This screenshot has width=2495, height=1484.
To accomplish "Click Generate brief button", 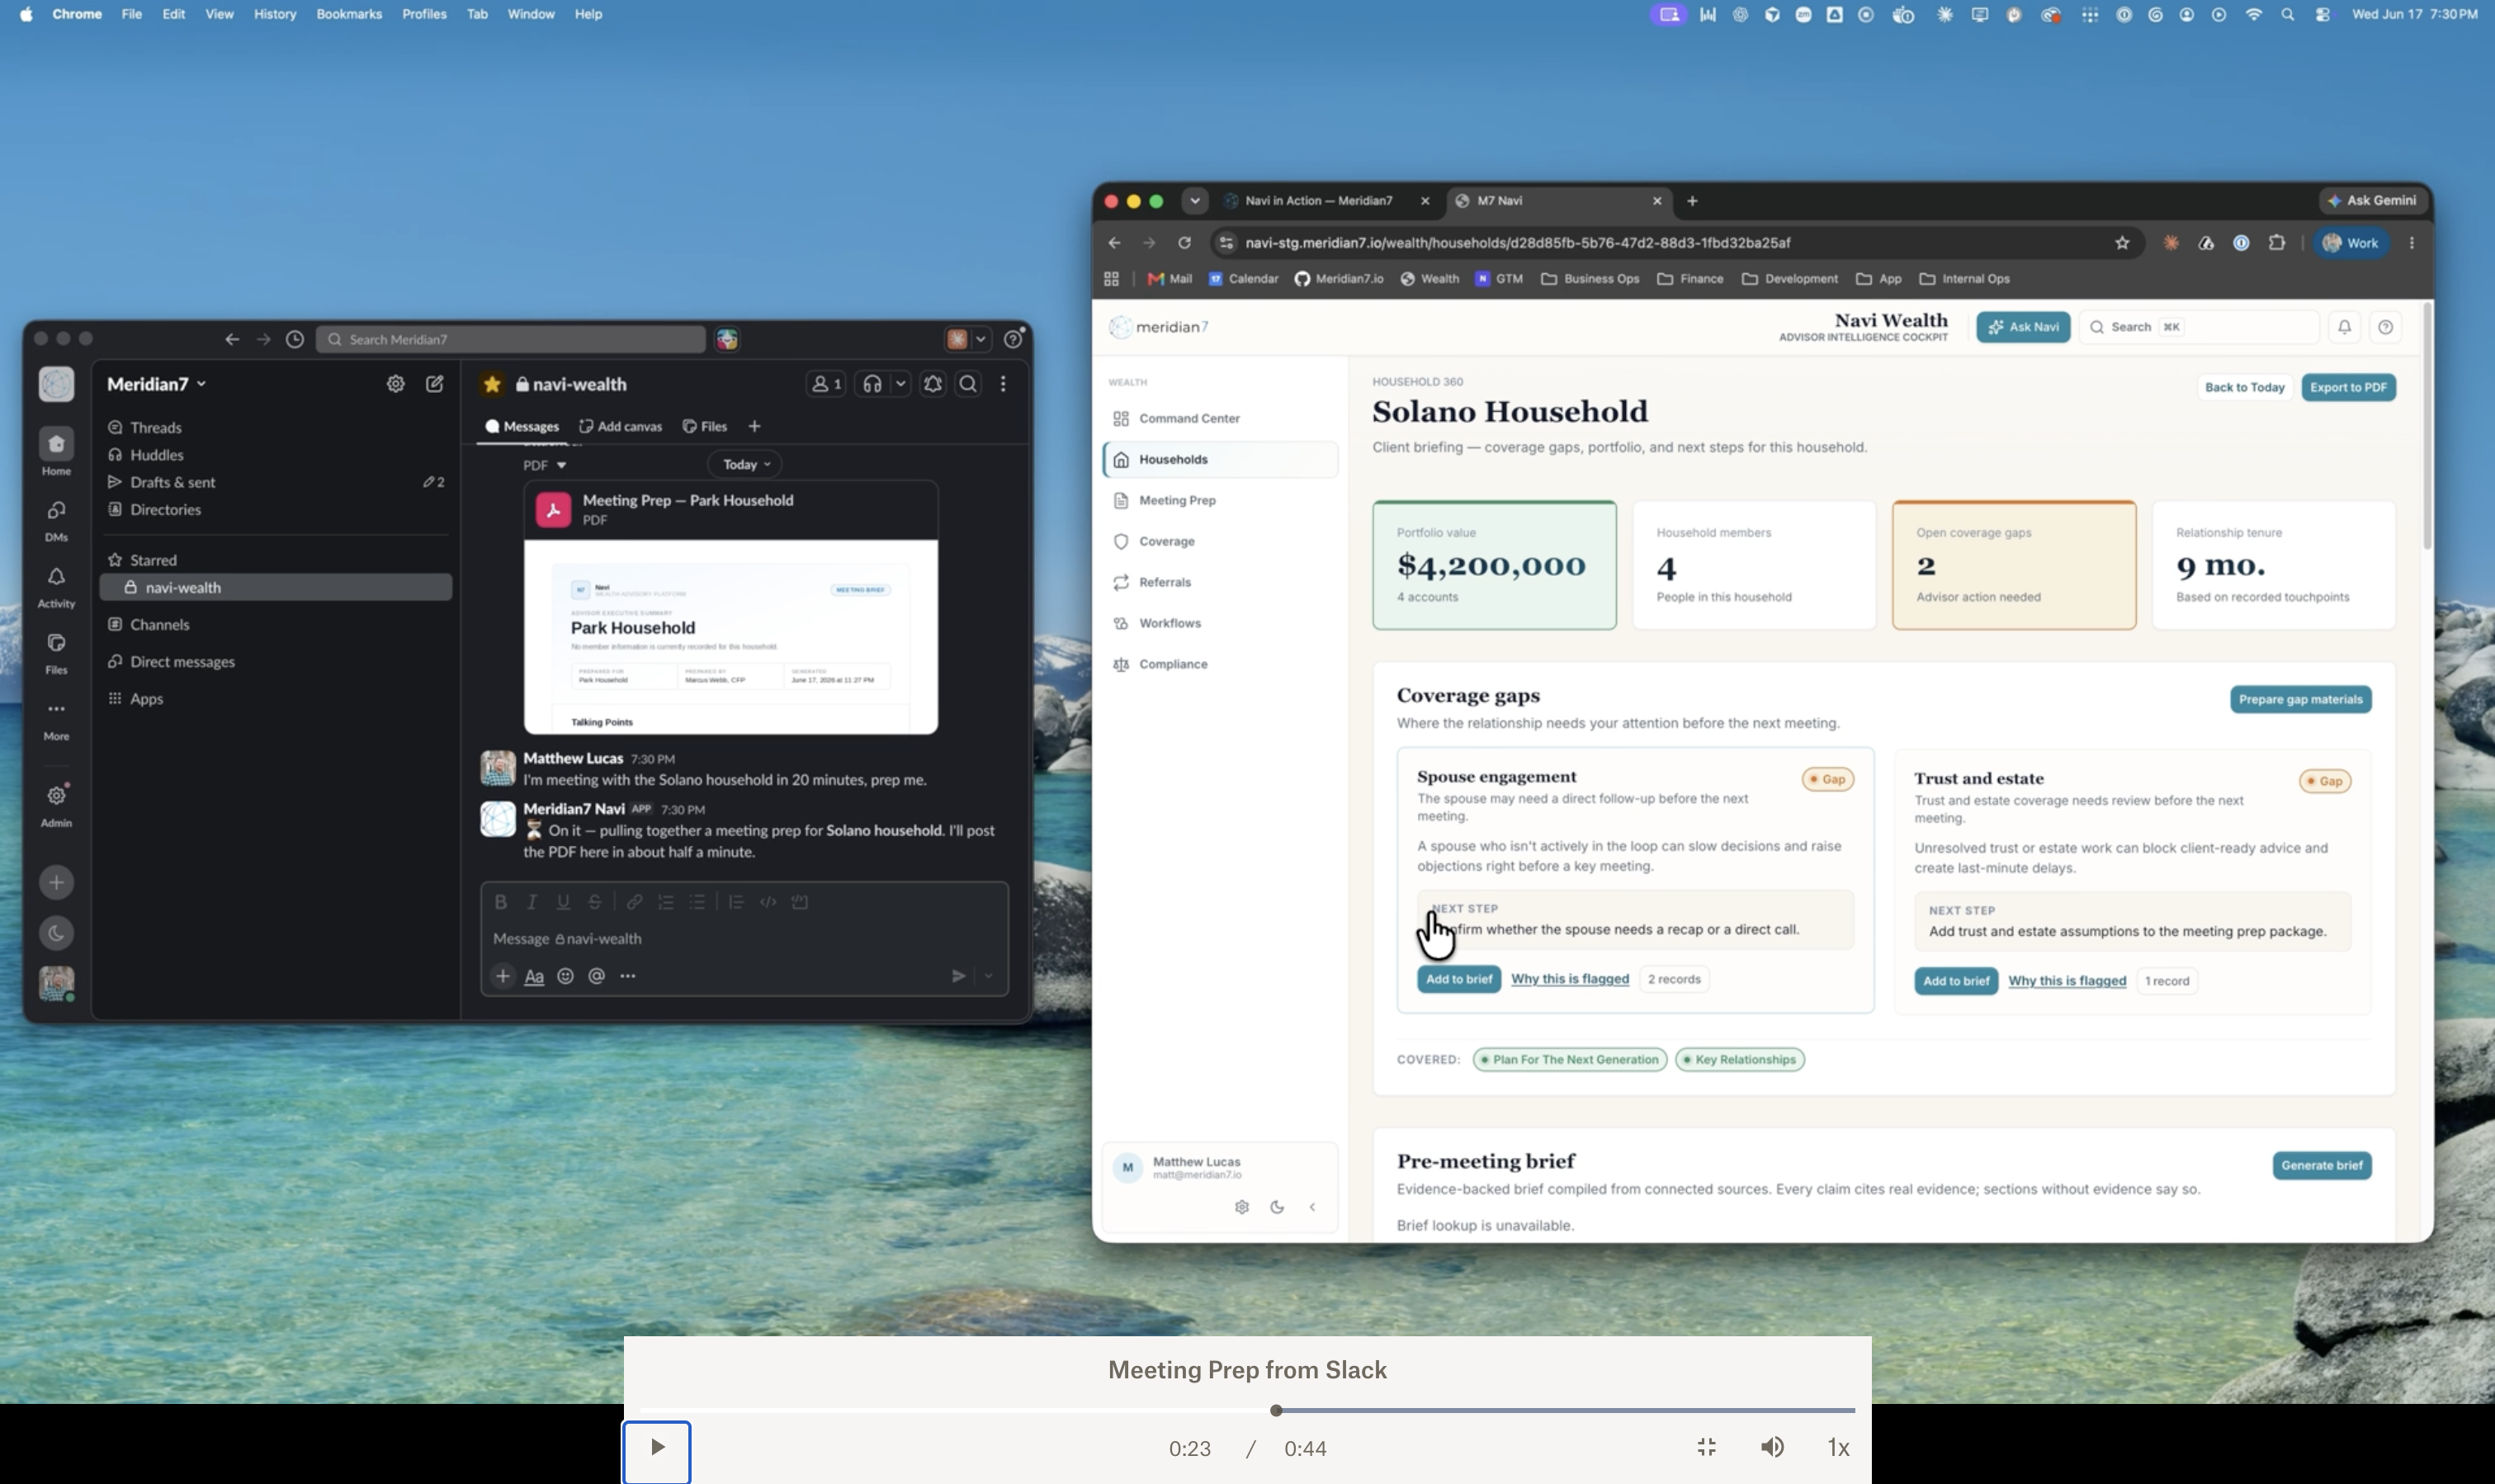I will click(x=2321, y=1166).
